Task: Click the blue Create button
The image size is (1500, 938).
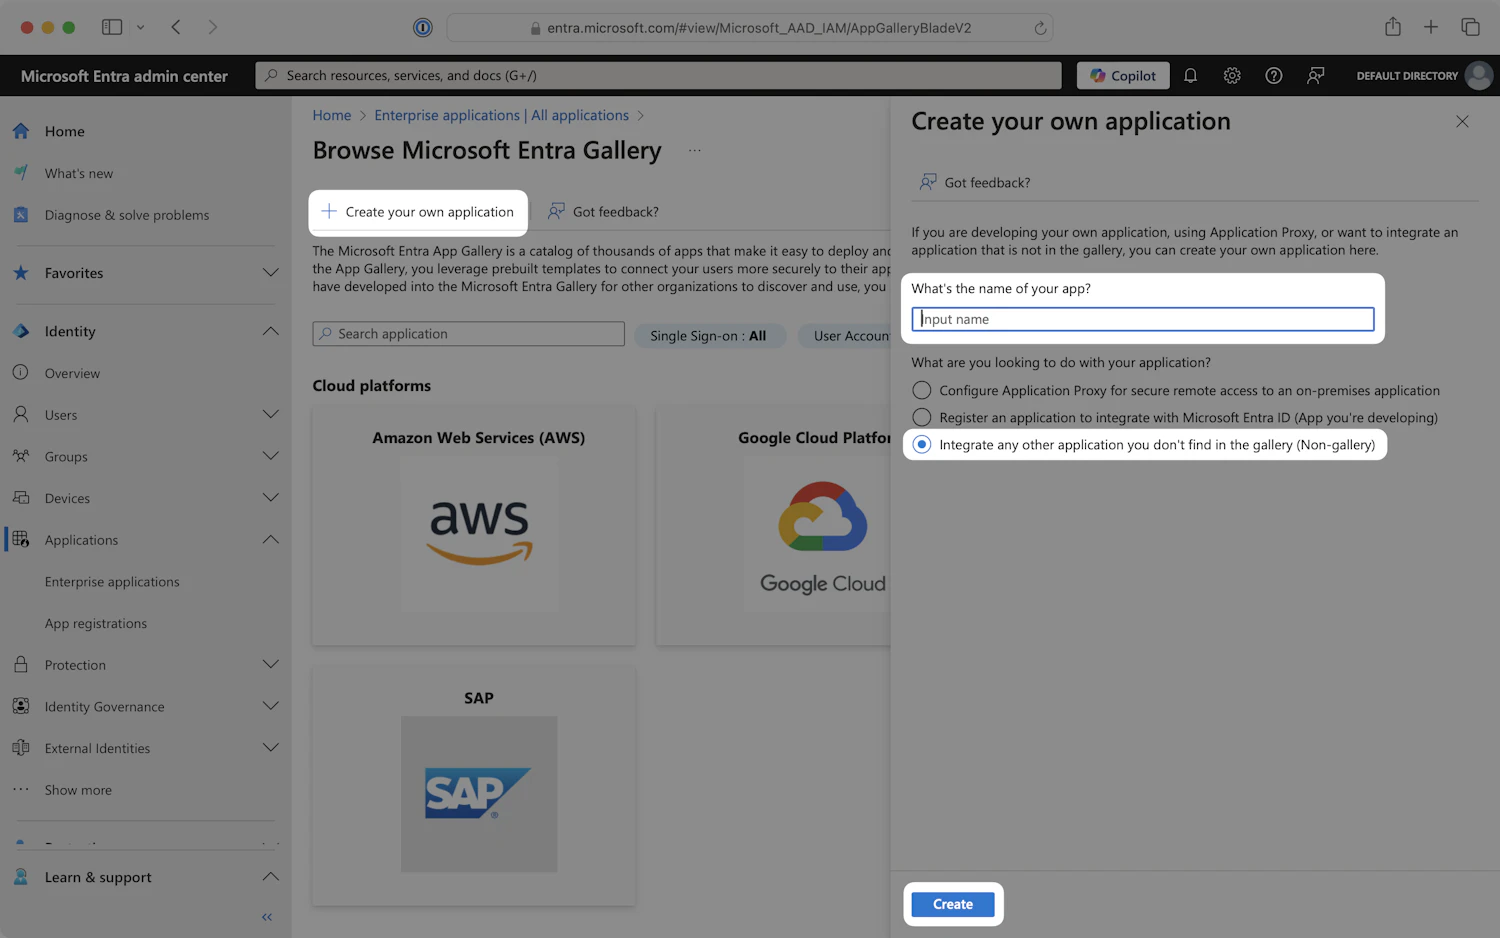Action: [953, 904]
